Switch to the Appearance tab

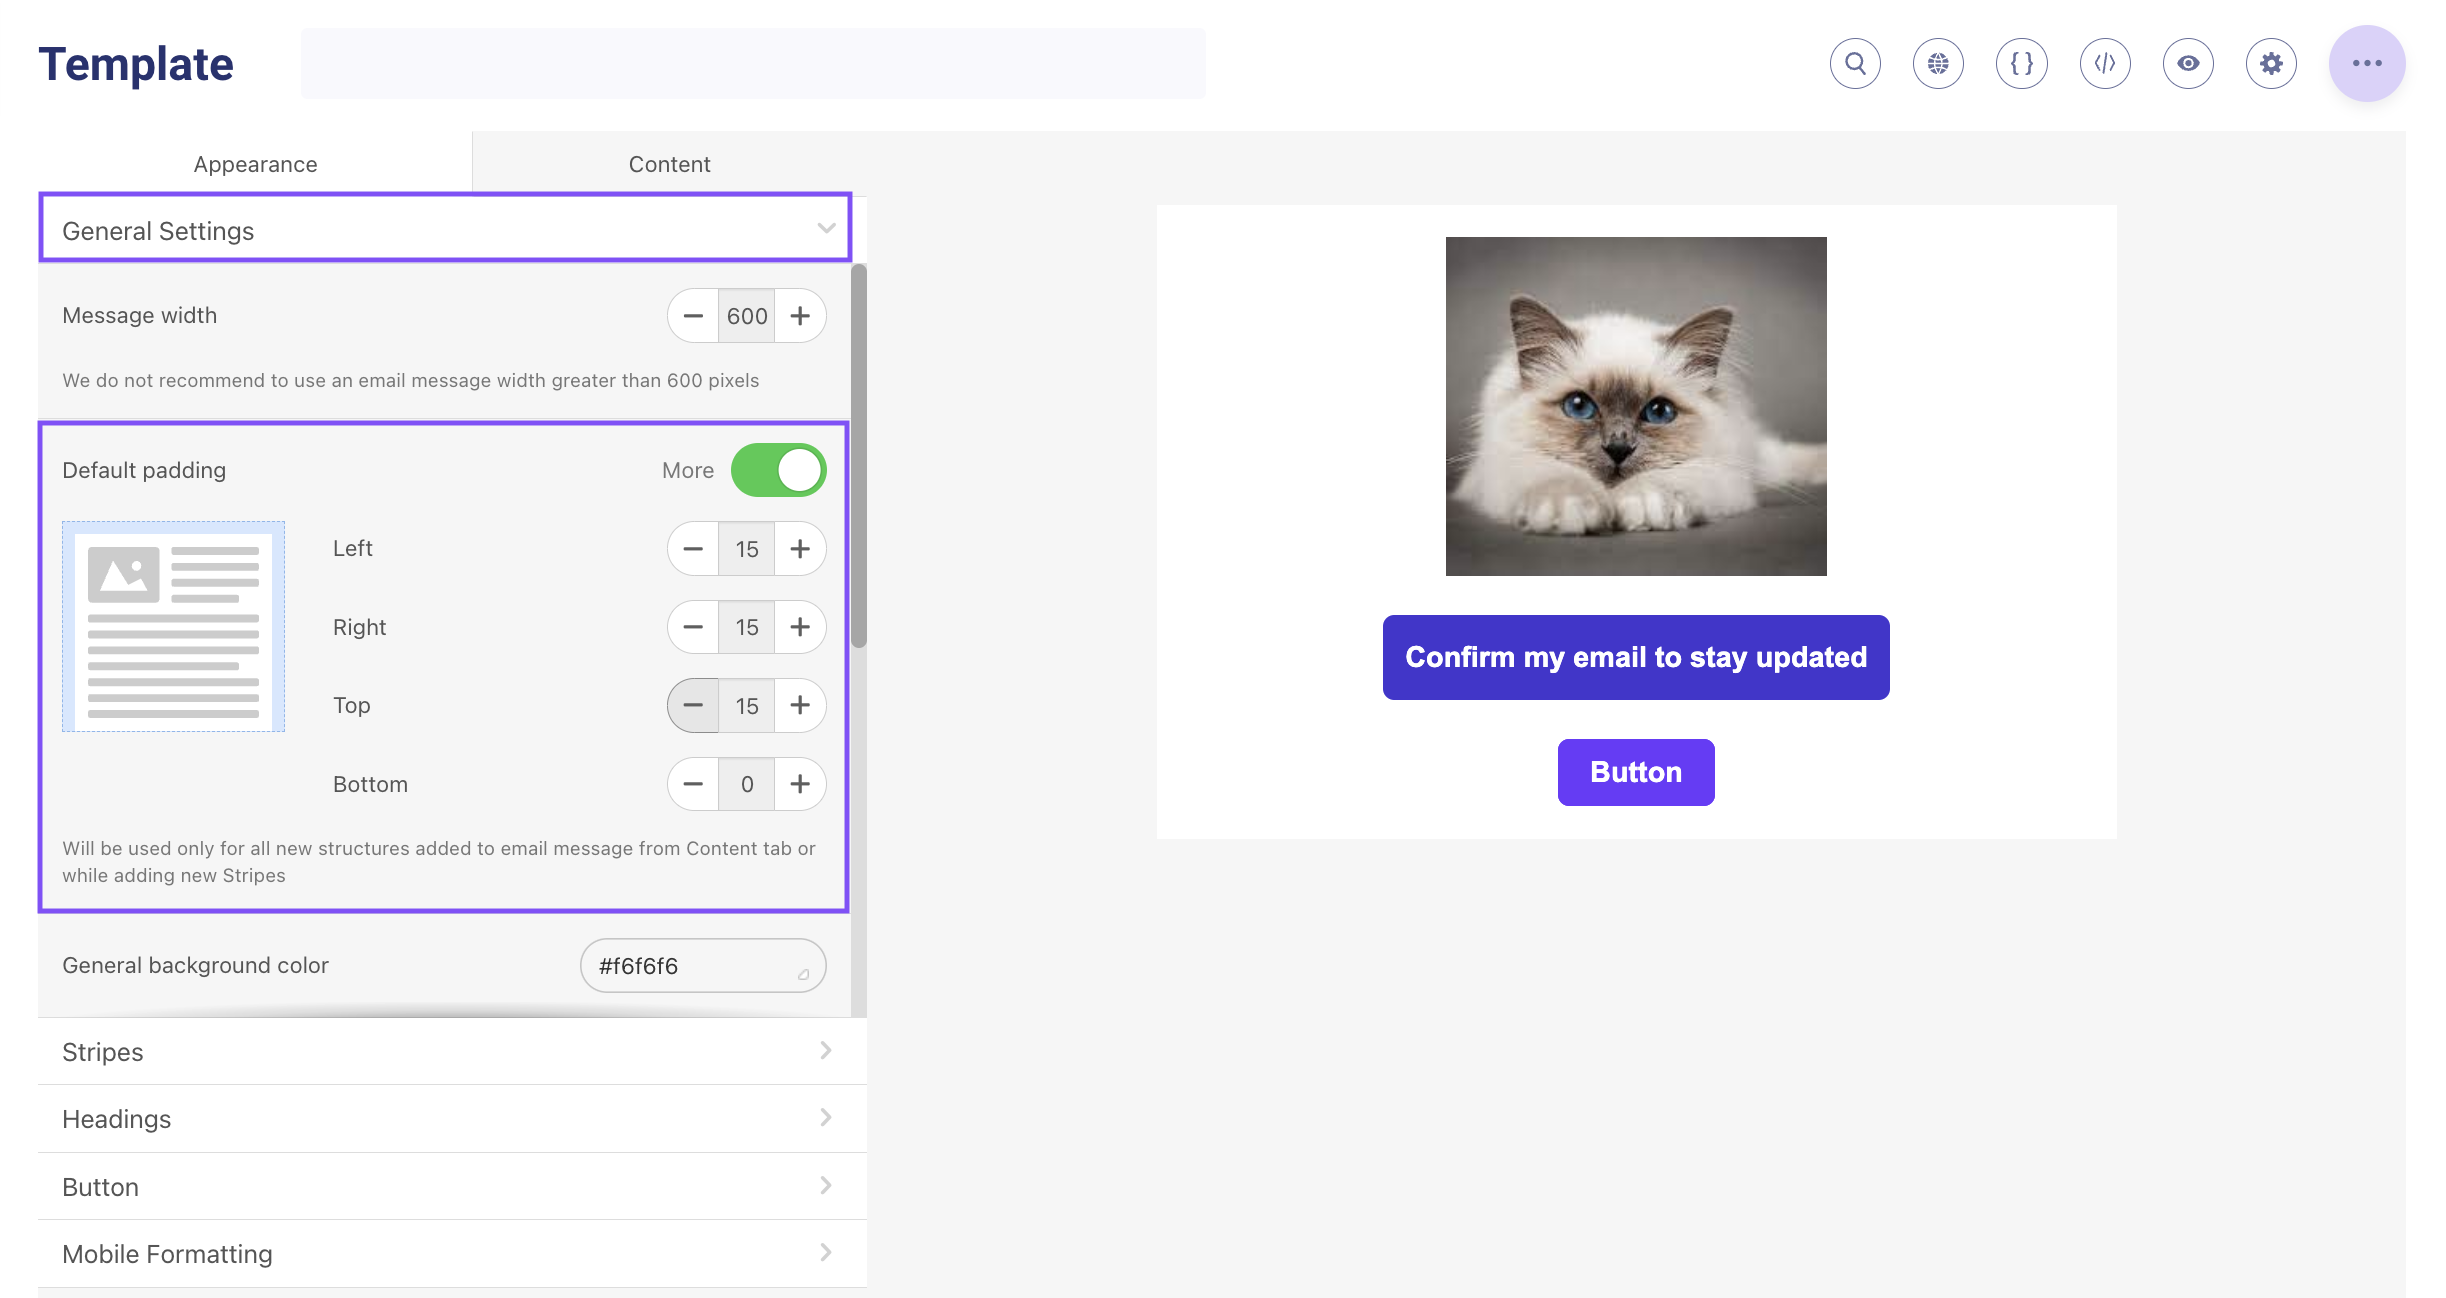[256, 162]
